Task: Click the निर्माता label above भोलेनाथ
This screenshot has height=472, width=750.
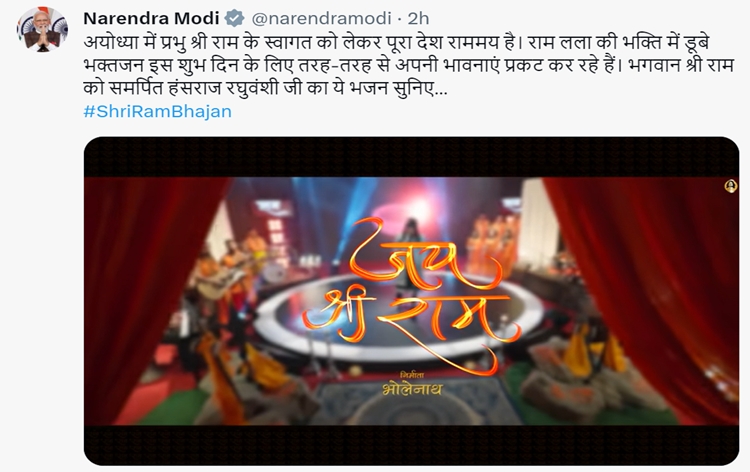Action: [412, 374]
